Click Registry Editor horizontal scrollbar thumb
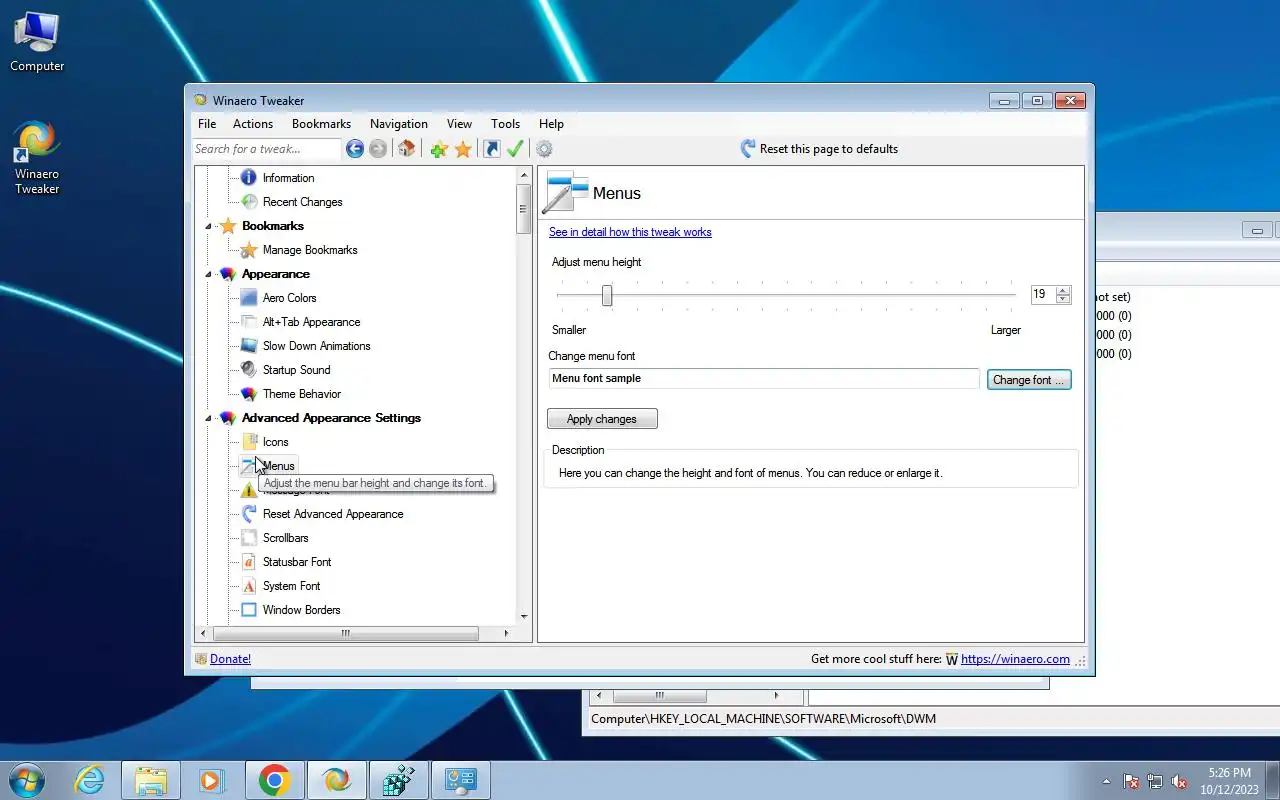 (659, 695)
